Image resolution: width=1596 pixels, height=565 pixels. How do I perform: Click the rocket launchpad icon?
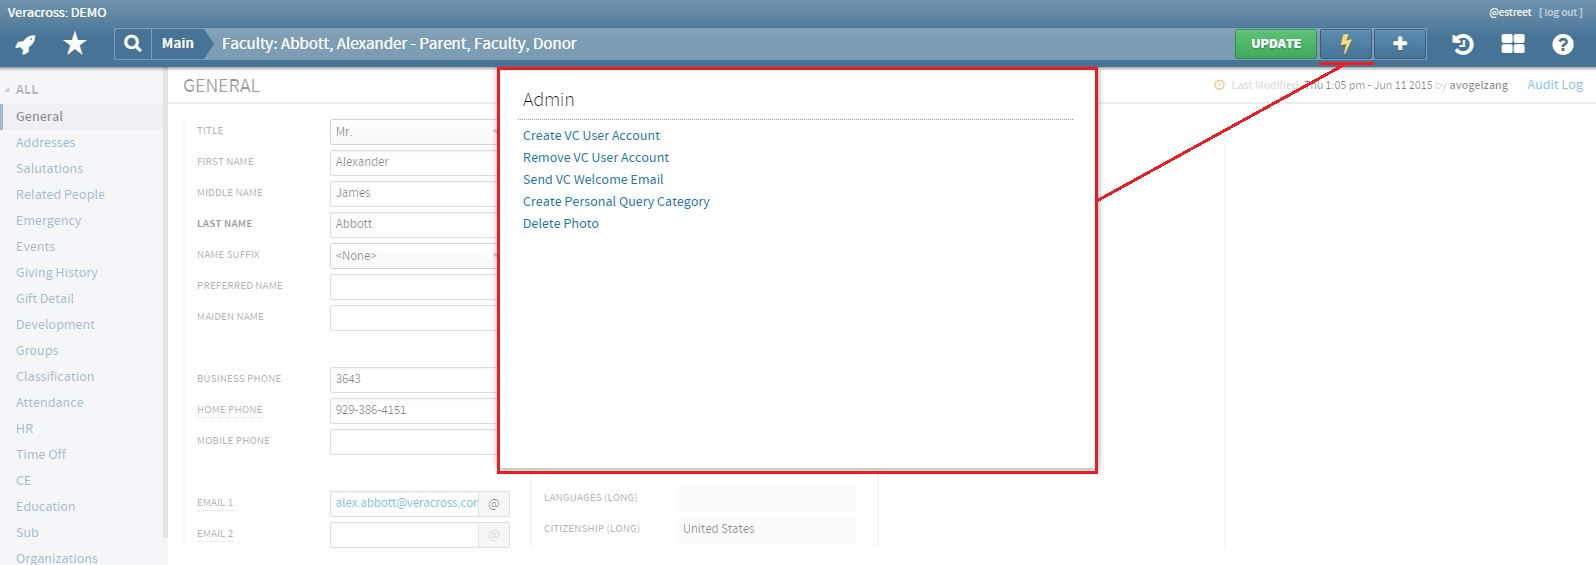26,44
